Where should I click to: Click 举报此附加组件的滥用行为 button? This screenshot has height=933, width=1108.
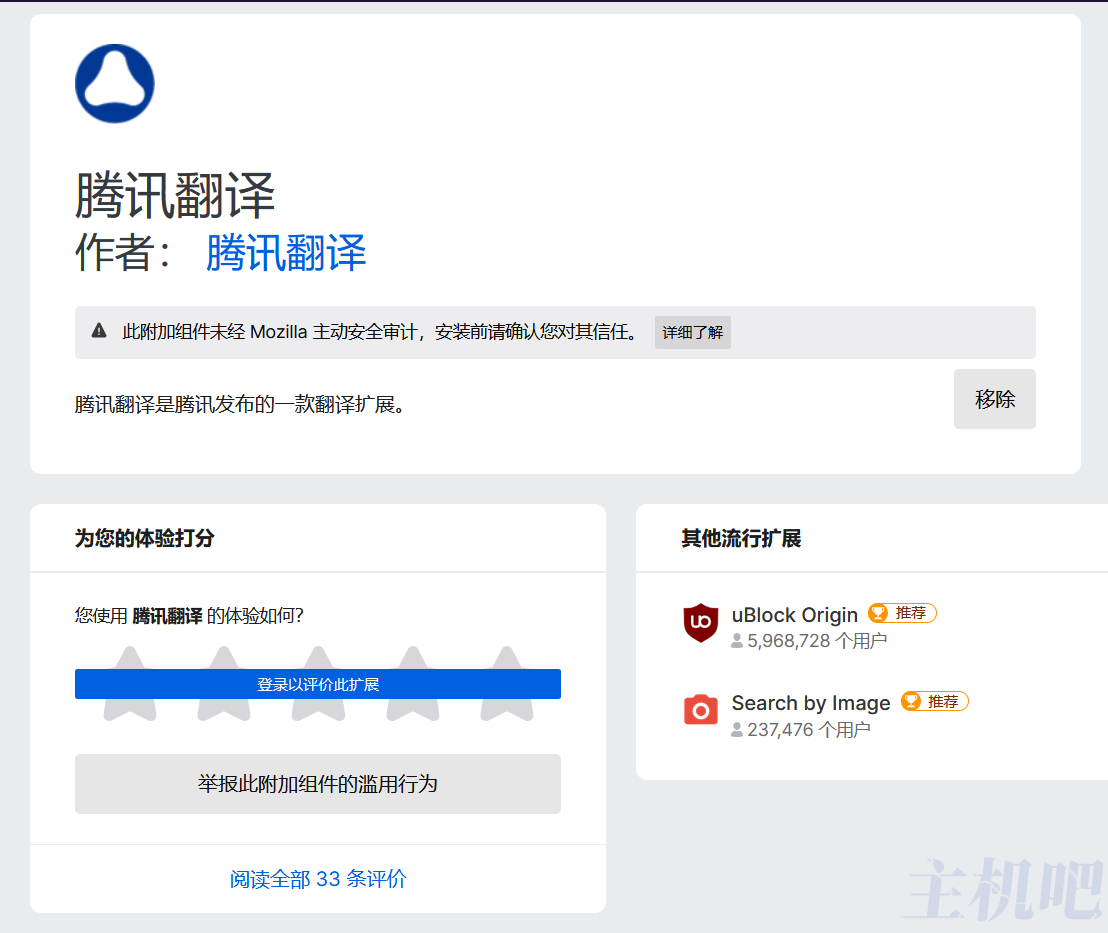318,784
